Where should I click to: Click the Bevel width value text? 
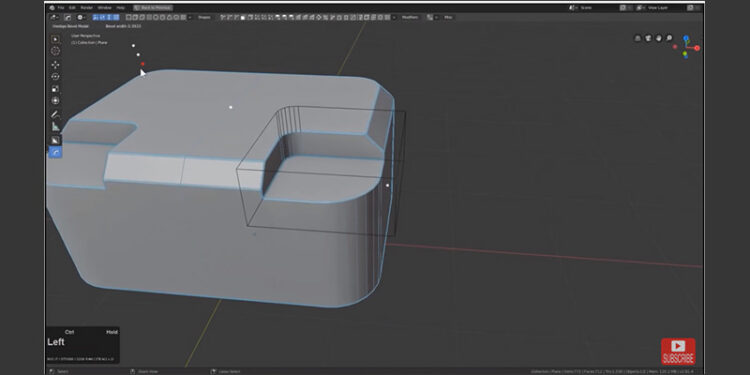click(x=123, y=26)
